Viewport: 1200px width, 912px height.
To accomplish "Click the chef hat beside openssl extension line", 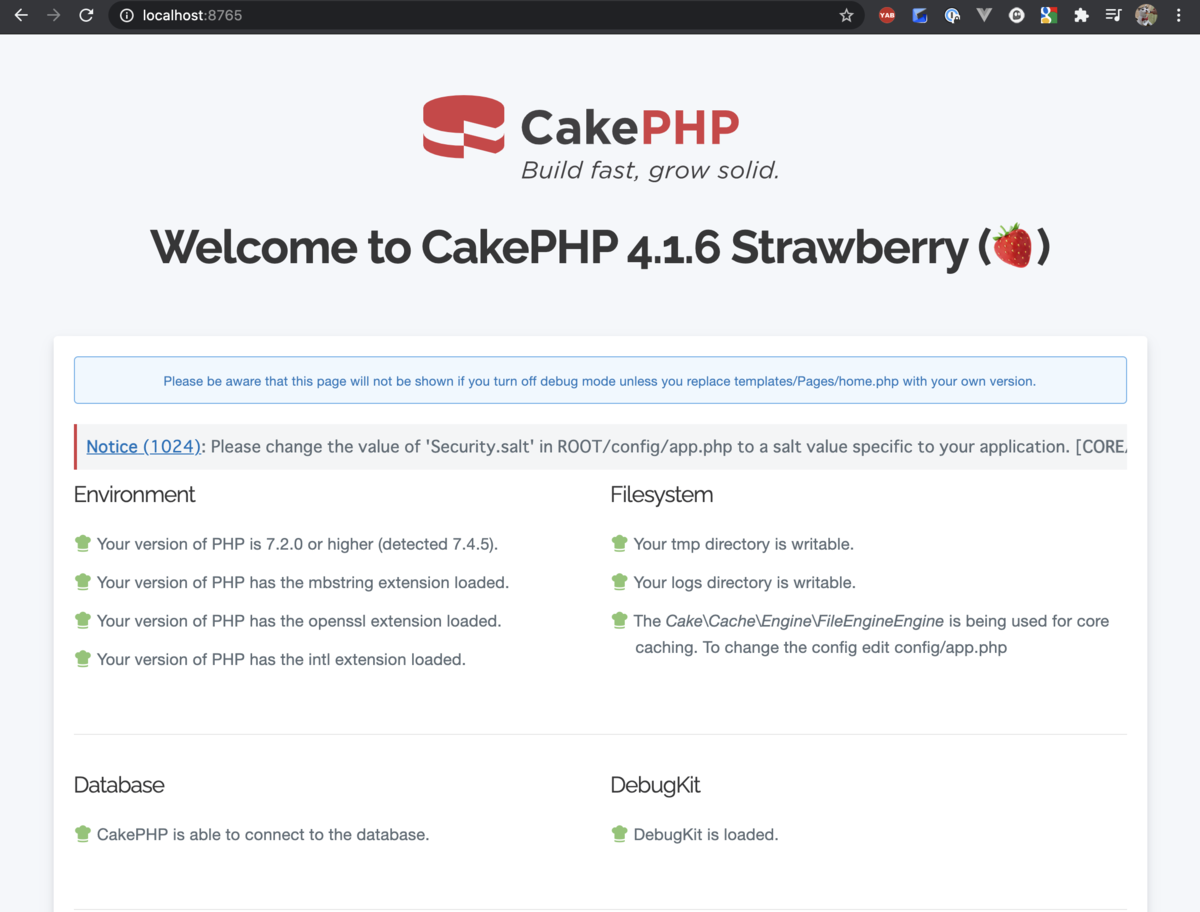I will pos(83,620).
